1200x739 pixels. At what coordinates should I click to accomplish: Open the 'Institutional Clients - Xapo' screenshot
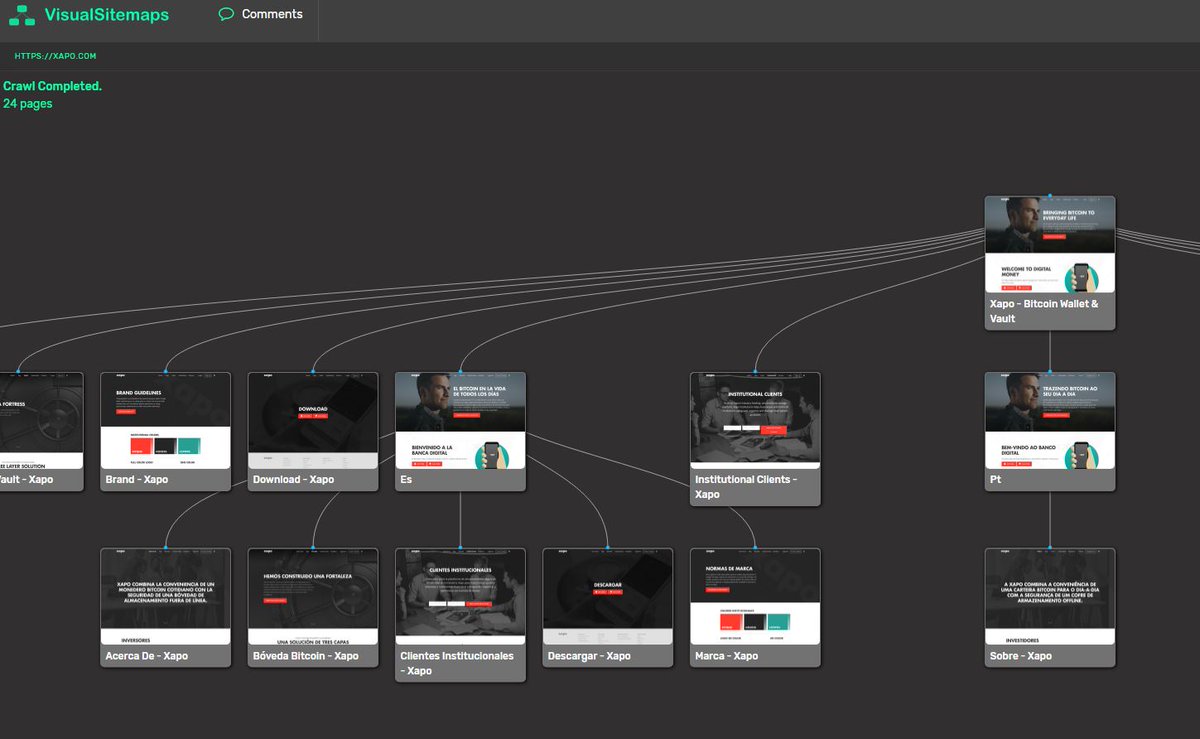click(755, 420)
